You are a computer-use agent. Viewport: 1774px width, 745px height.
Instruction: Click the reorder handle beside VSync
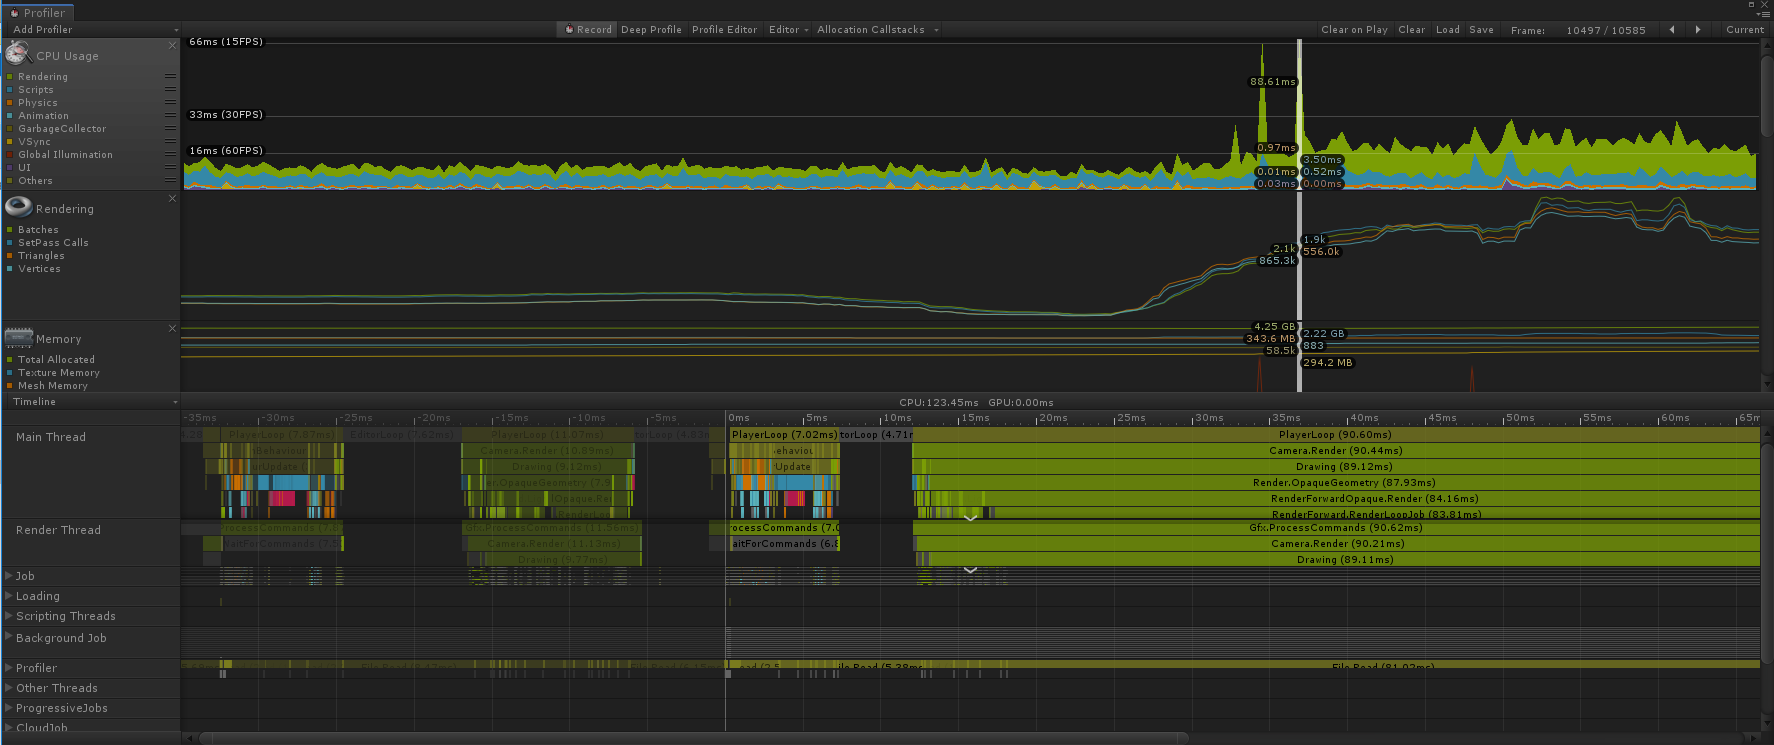click(170, 141)
